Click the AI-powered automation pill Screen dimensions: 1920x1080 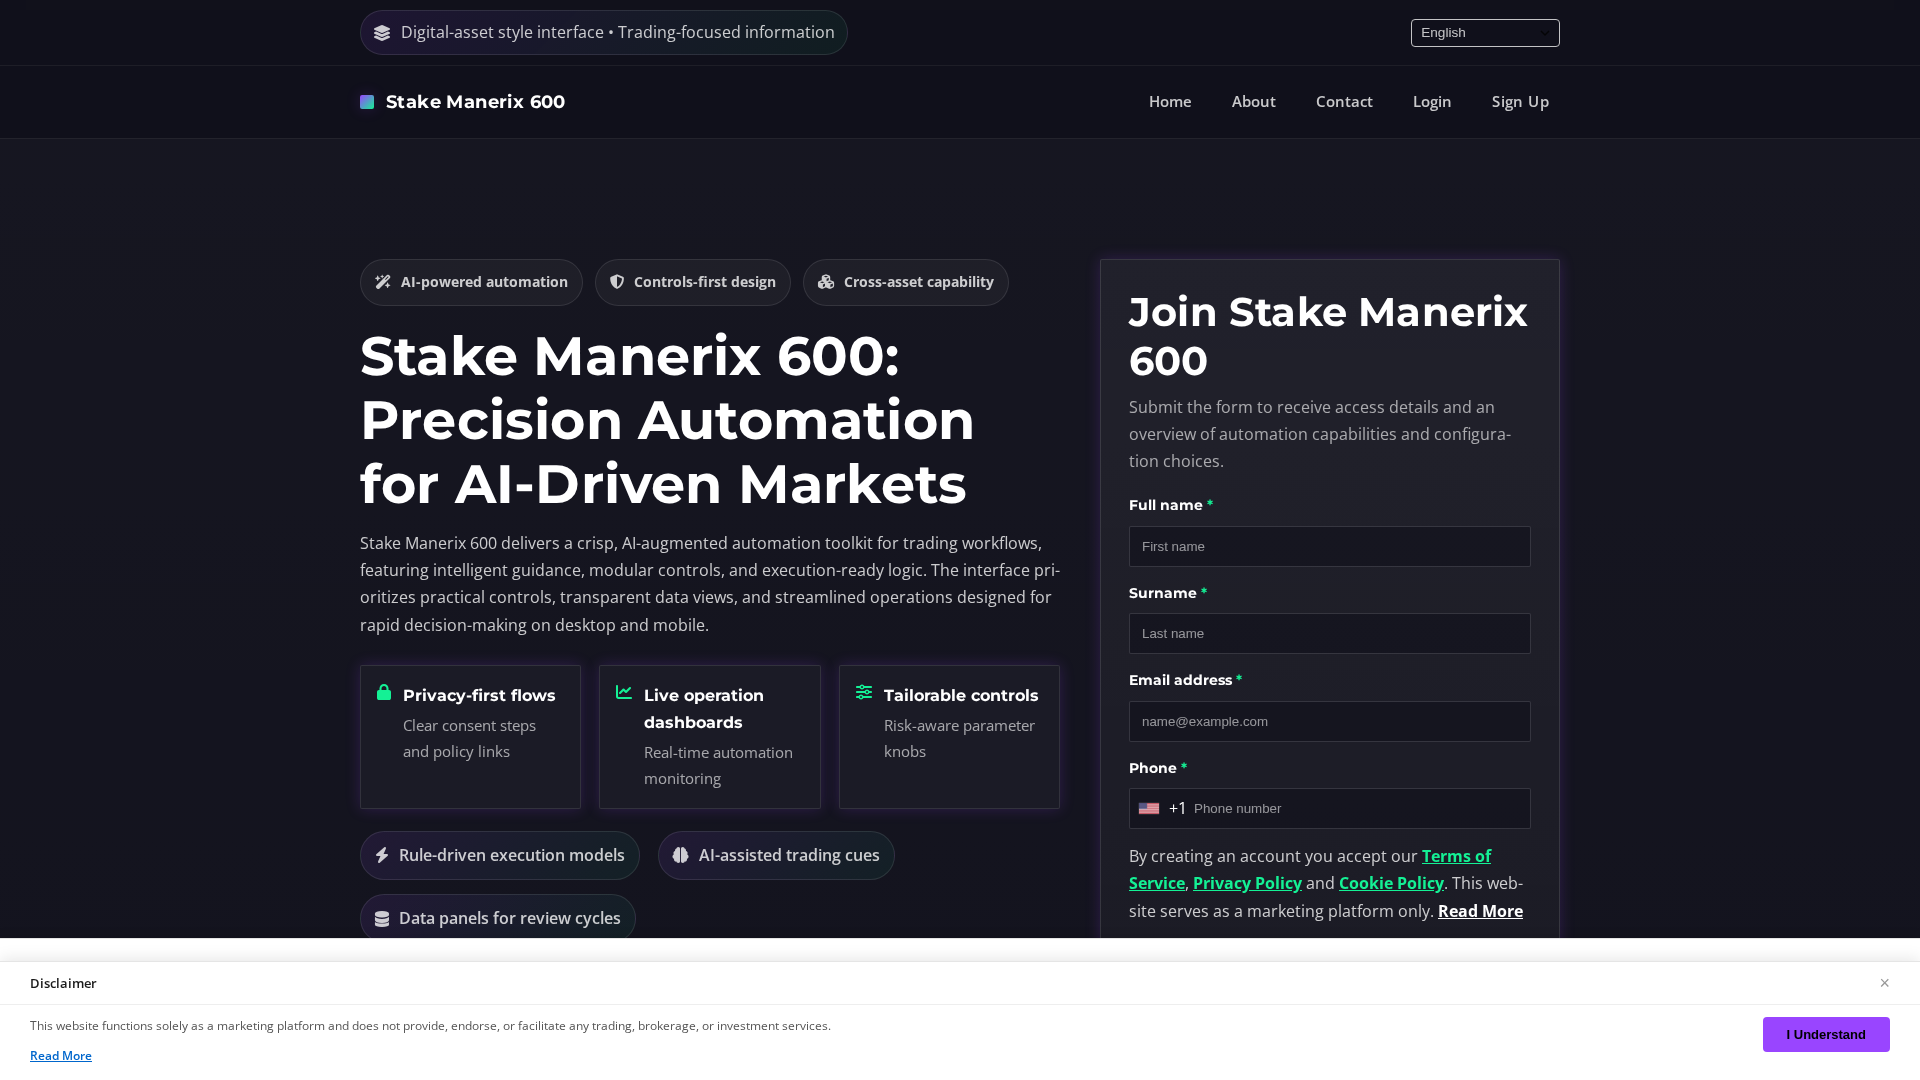pyautogui.click(x=471, y=283)
